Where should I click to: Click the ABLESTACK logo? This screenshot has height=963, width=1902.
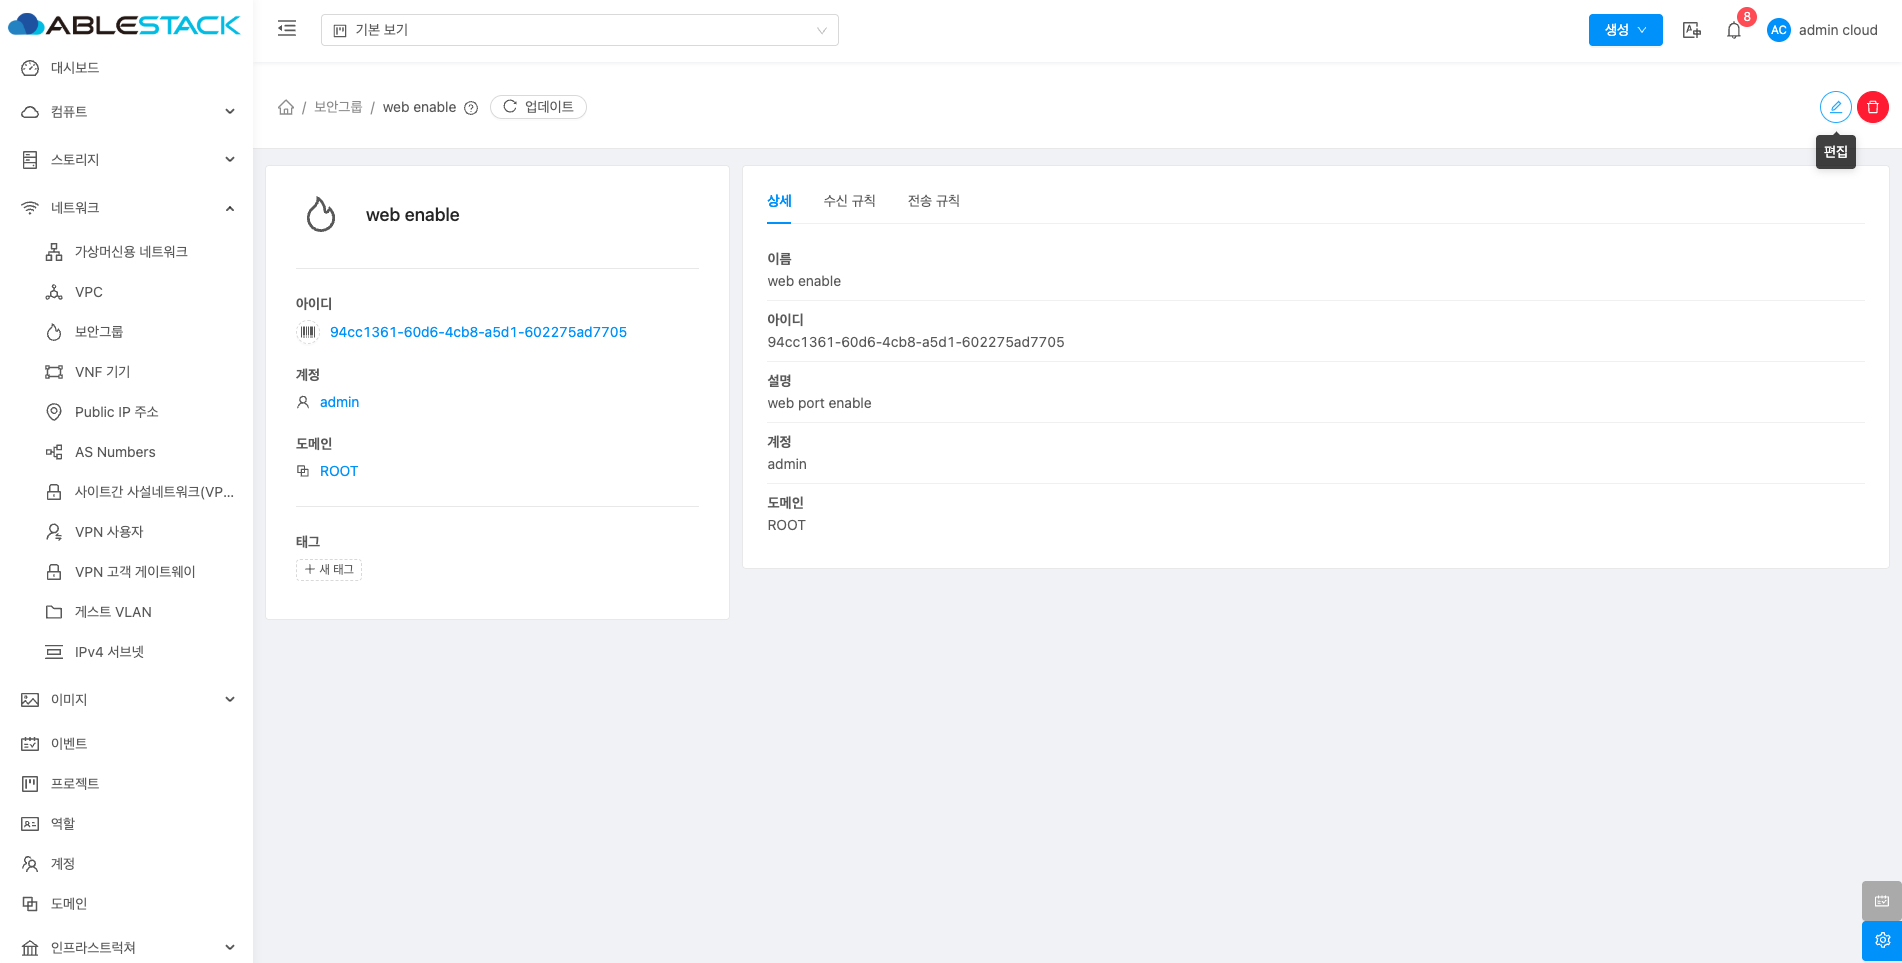click(124, 25)
